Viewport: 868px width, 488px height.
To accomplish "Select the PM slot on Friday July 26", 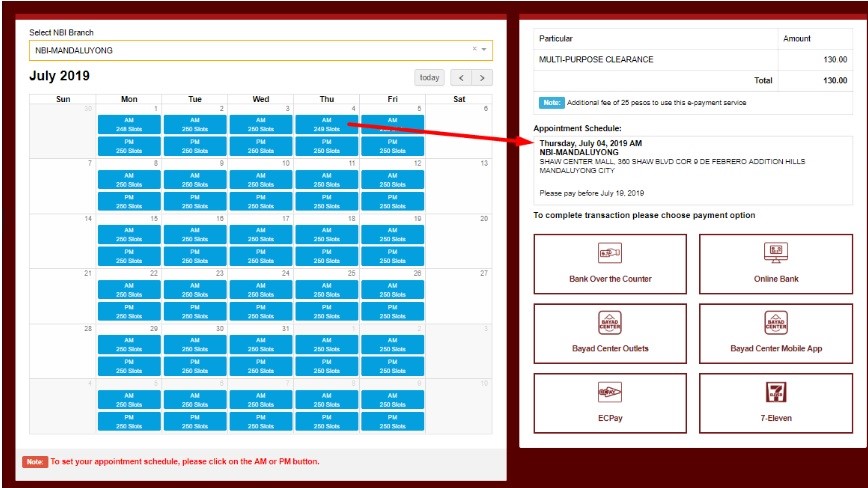I will (392, 312).
